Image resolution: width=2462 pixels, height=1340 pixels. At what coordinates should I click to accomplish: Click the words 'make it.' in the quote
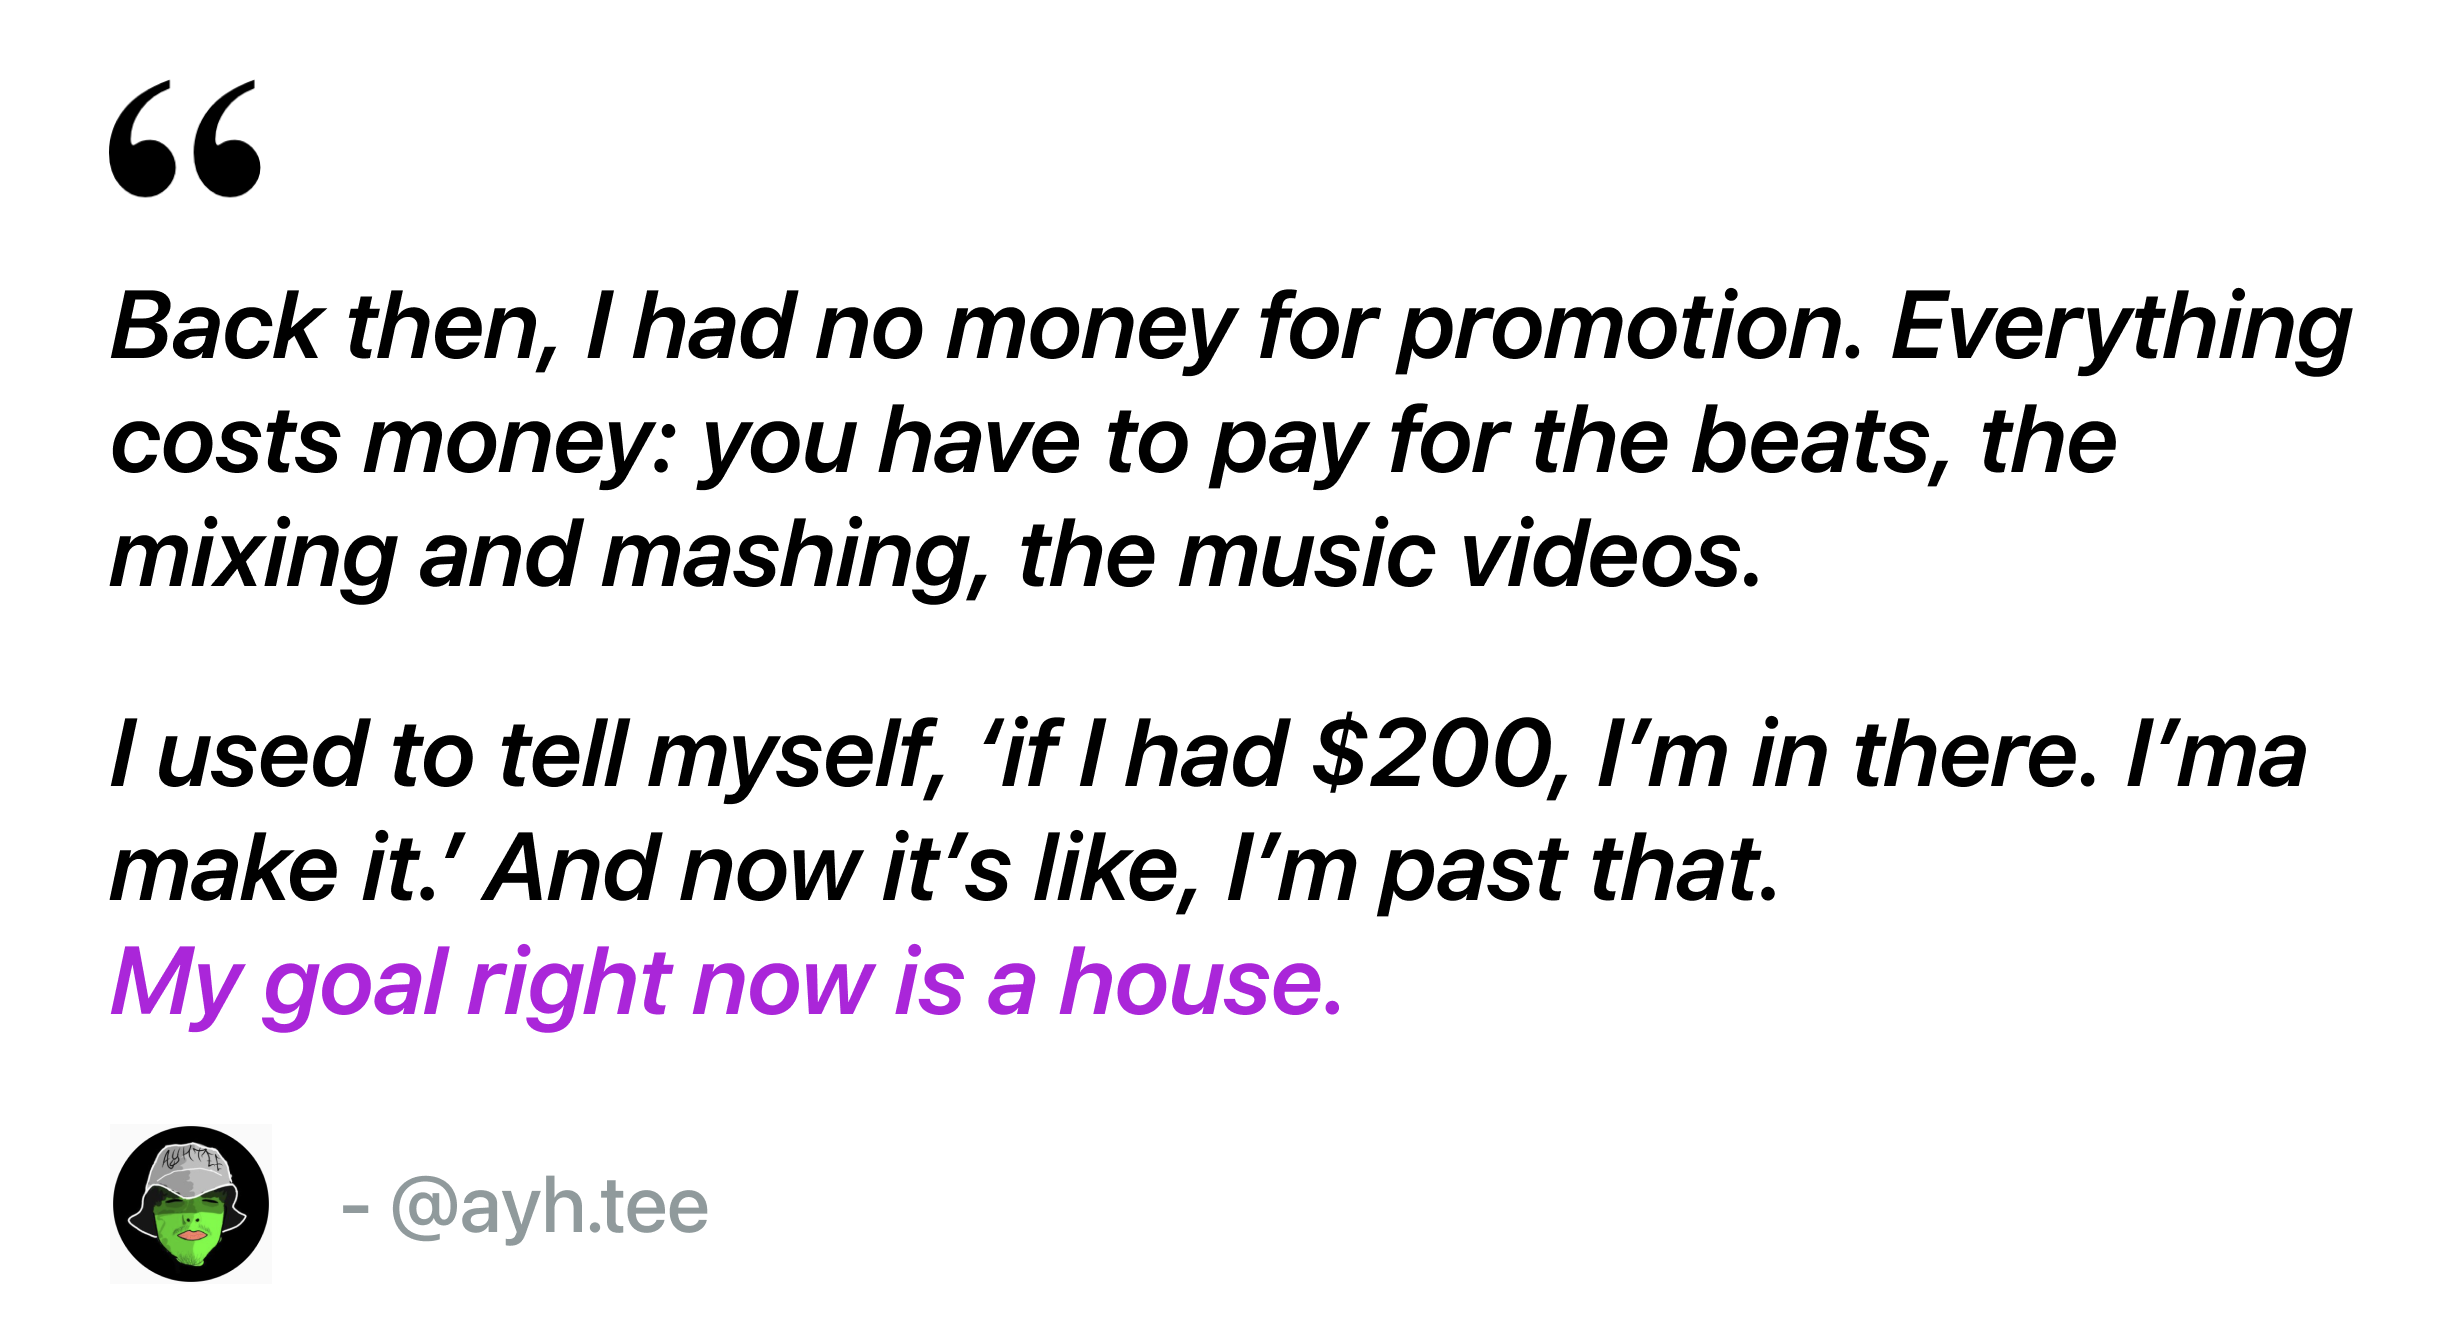coord(275,869)
